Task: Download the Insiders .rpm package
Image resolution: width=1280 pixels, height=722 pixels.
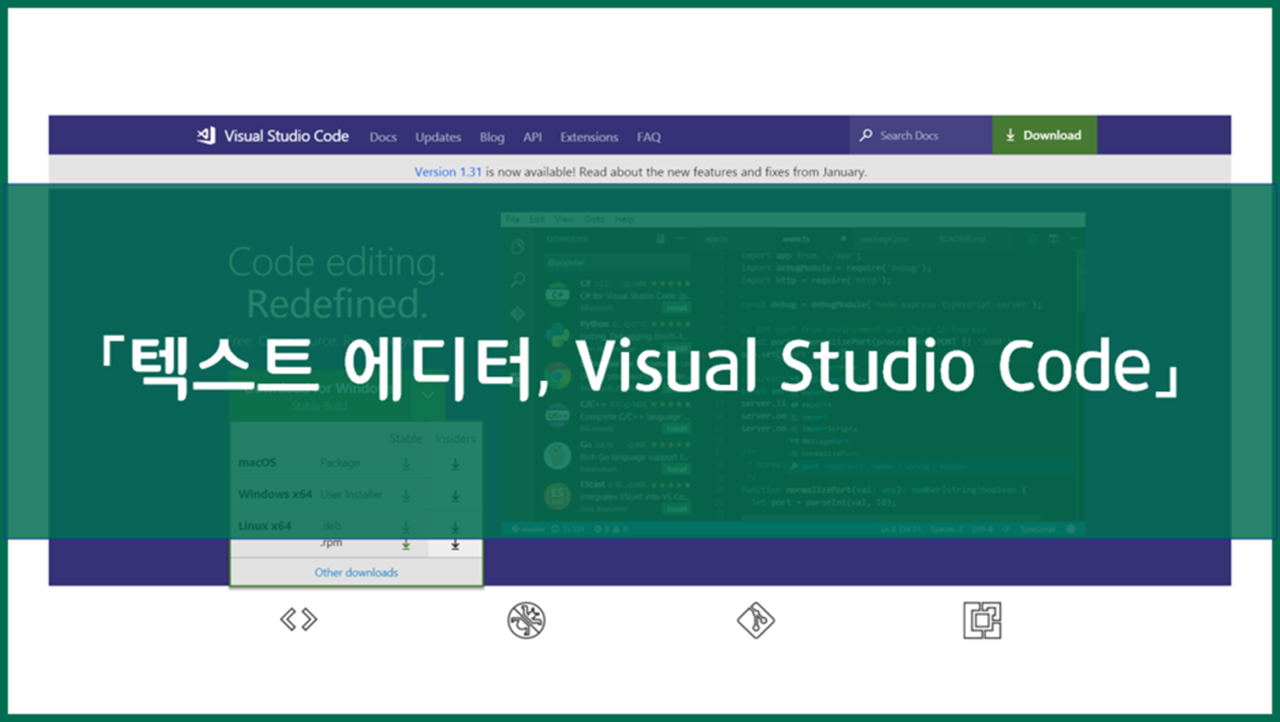Action: pos(455,545)
